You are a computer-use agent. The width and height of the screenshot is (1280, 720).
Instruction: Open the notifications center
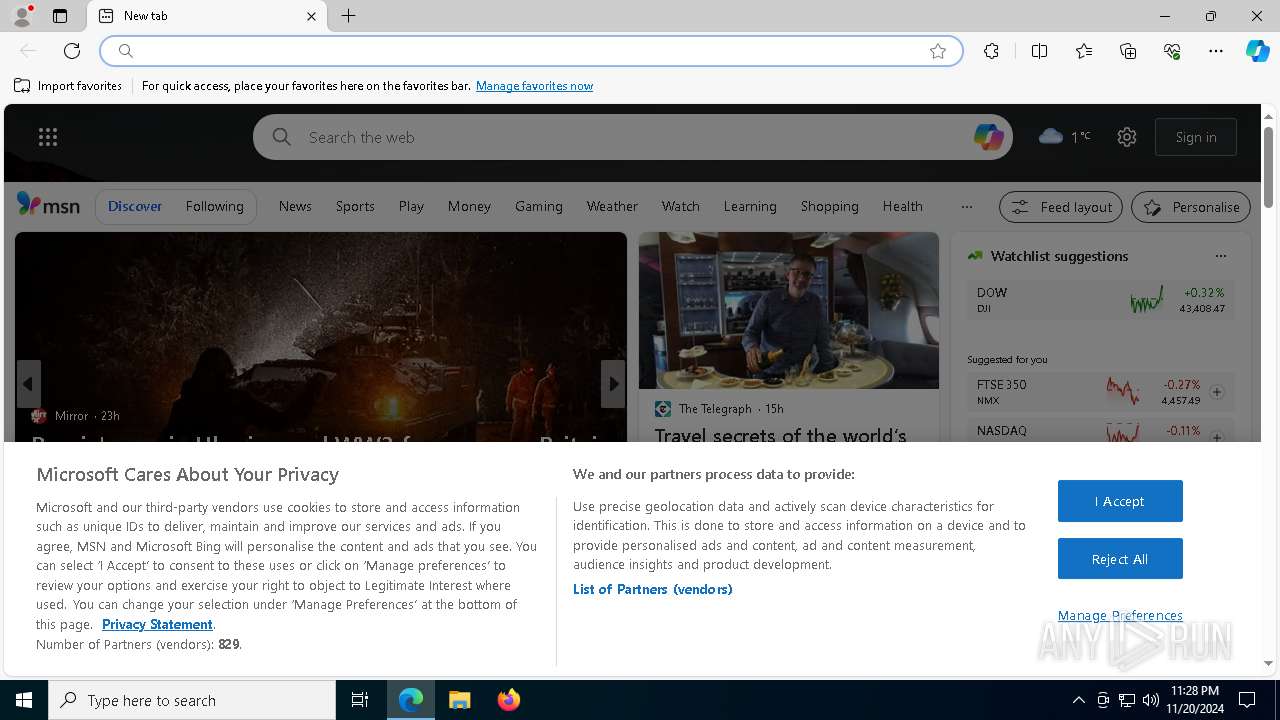tap(1247, 700)
